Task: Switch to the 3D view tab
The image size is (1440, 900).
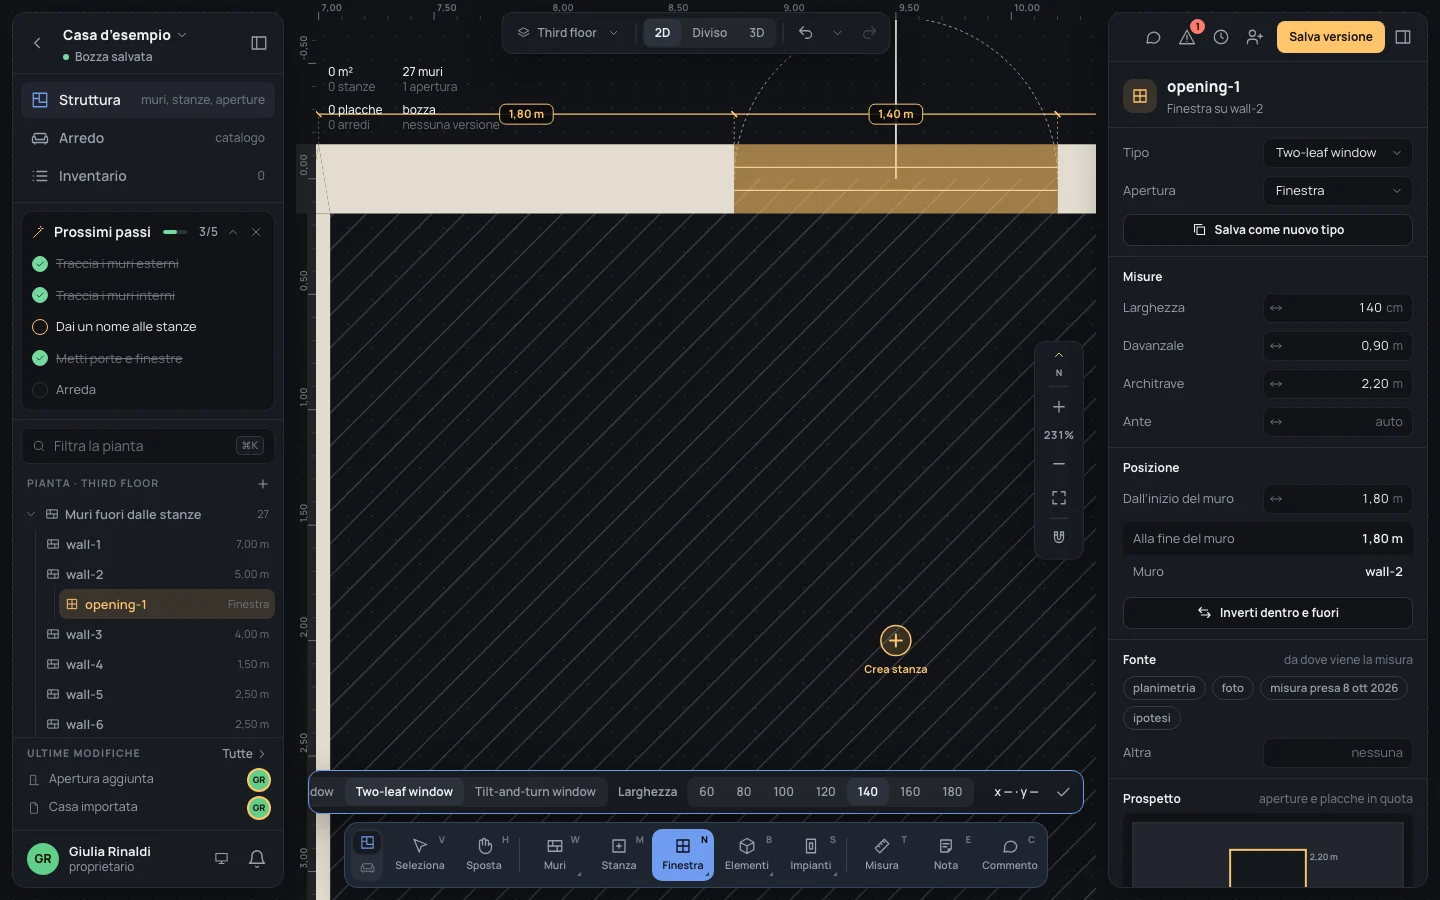Action: click(x=757, y=33)
